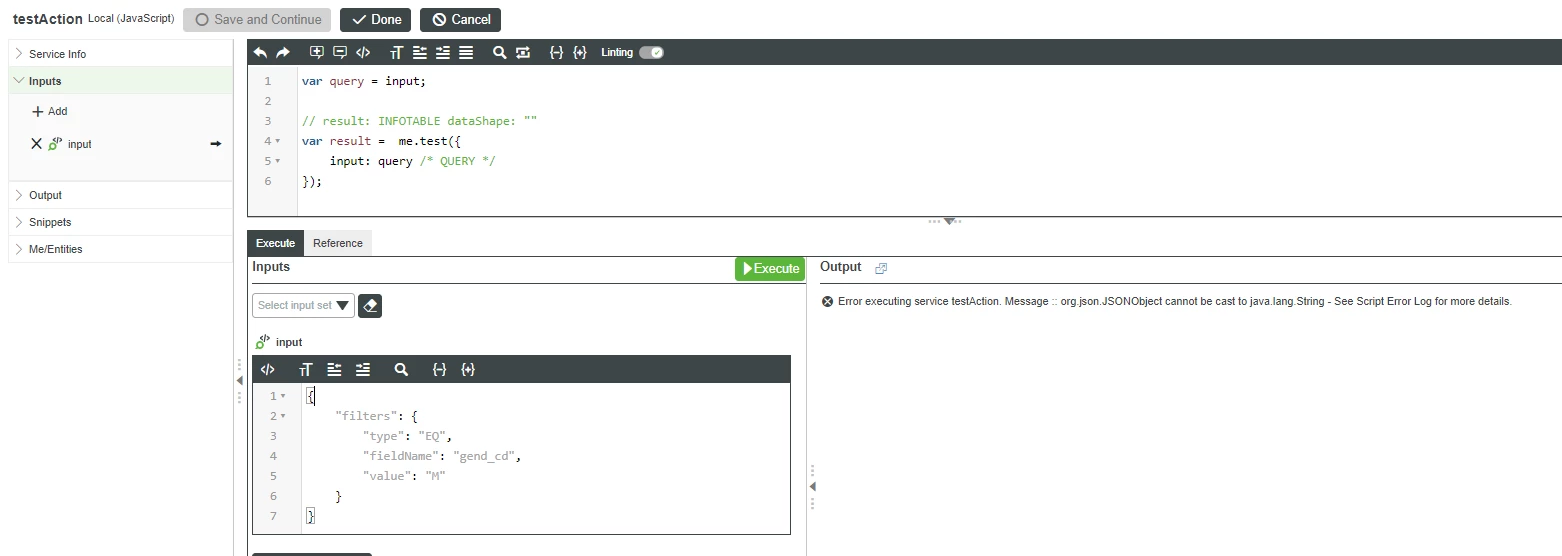
Task: Click the collapse arrow between Inputs and Output panes
Action: [812, 487]
